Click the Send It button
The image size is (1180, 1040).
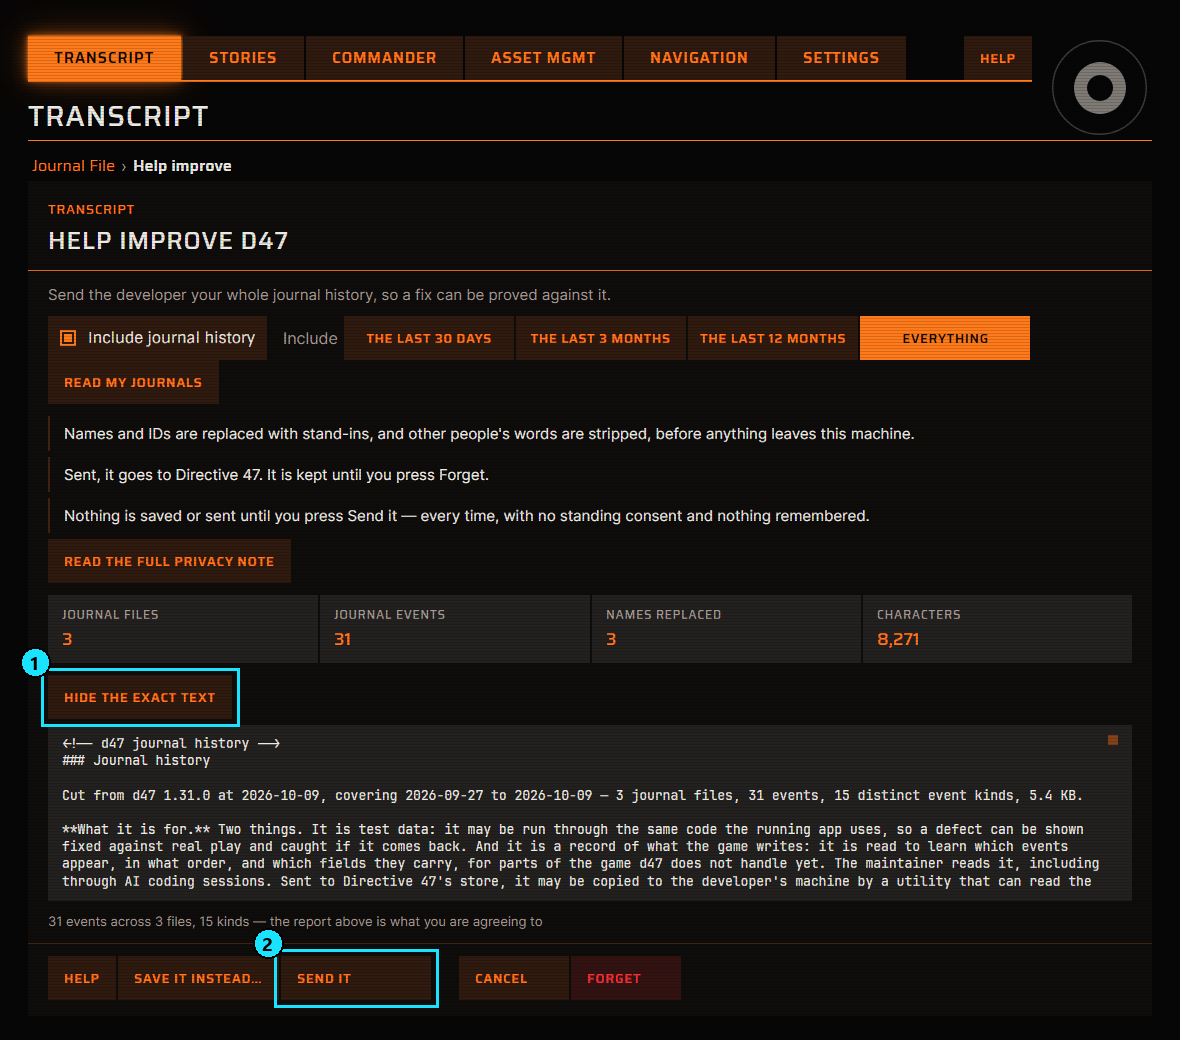356,978
